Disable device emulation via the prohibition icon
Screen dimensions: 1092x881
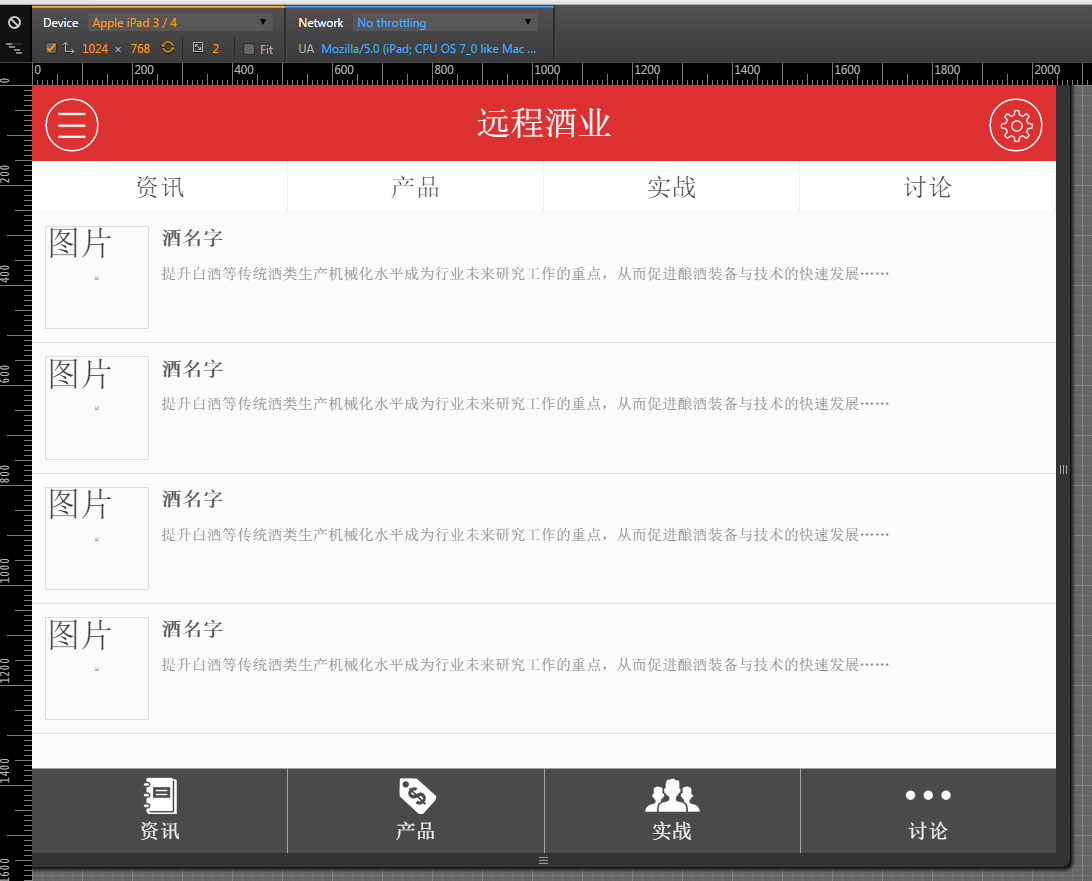coord(14,22)
